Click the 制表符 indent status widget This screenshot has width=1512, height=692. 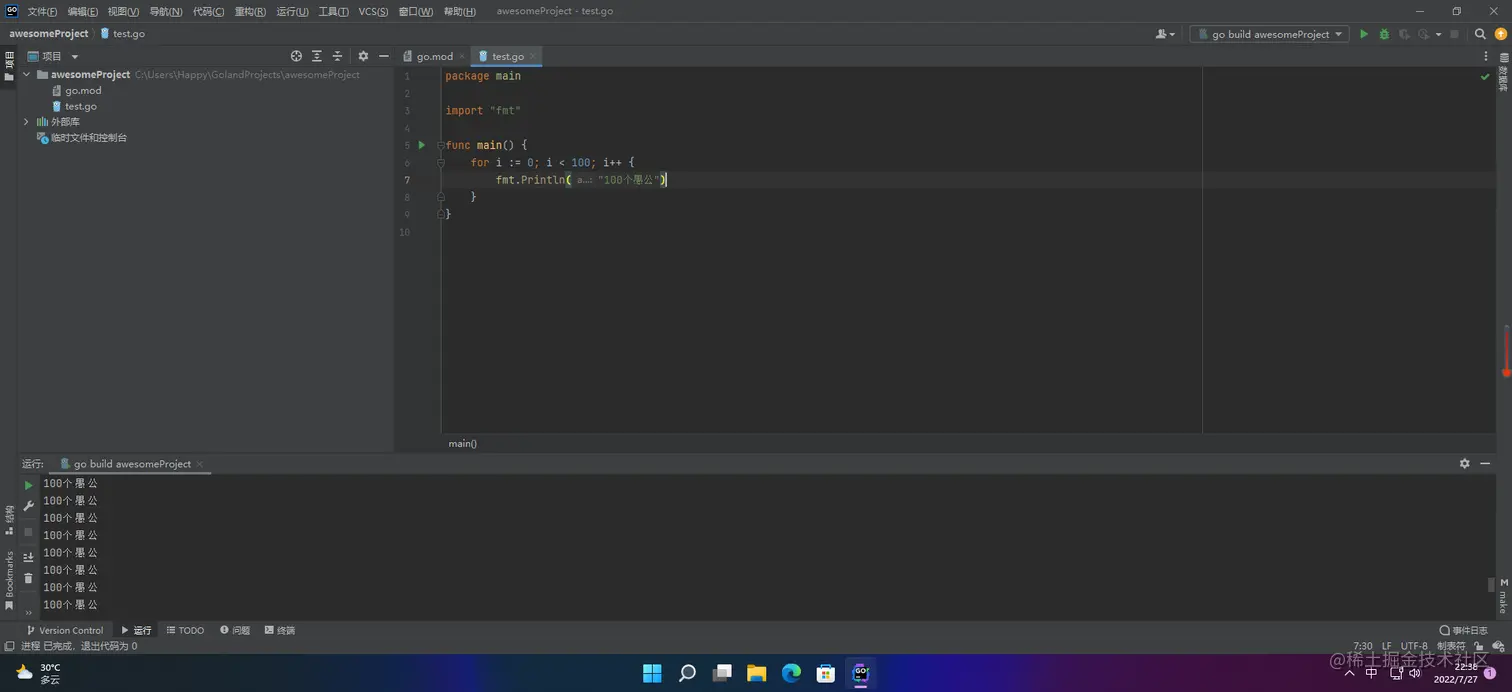coord(1451,646)
